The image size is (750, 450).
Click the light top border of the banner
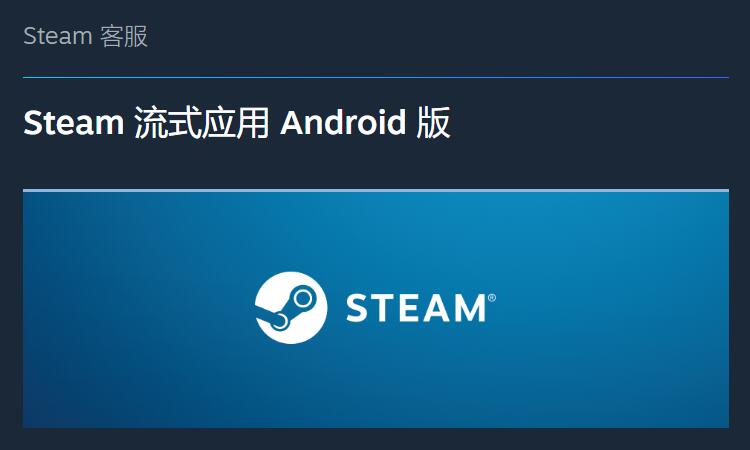click(376, 190)
